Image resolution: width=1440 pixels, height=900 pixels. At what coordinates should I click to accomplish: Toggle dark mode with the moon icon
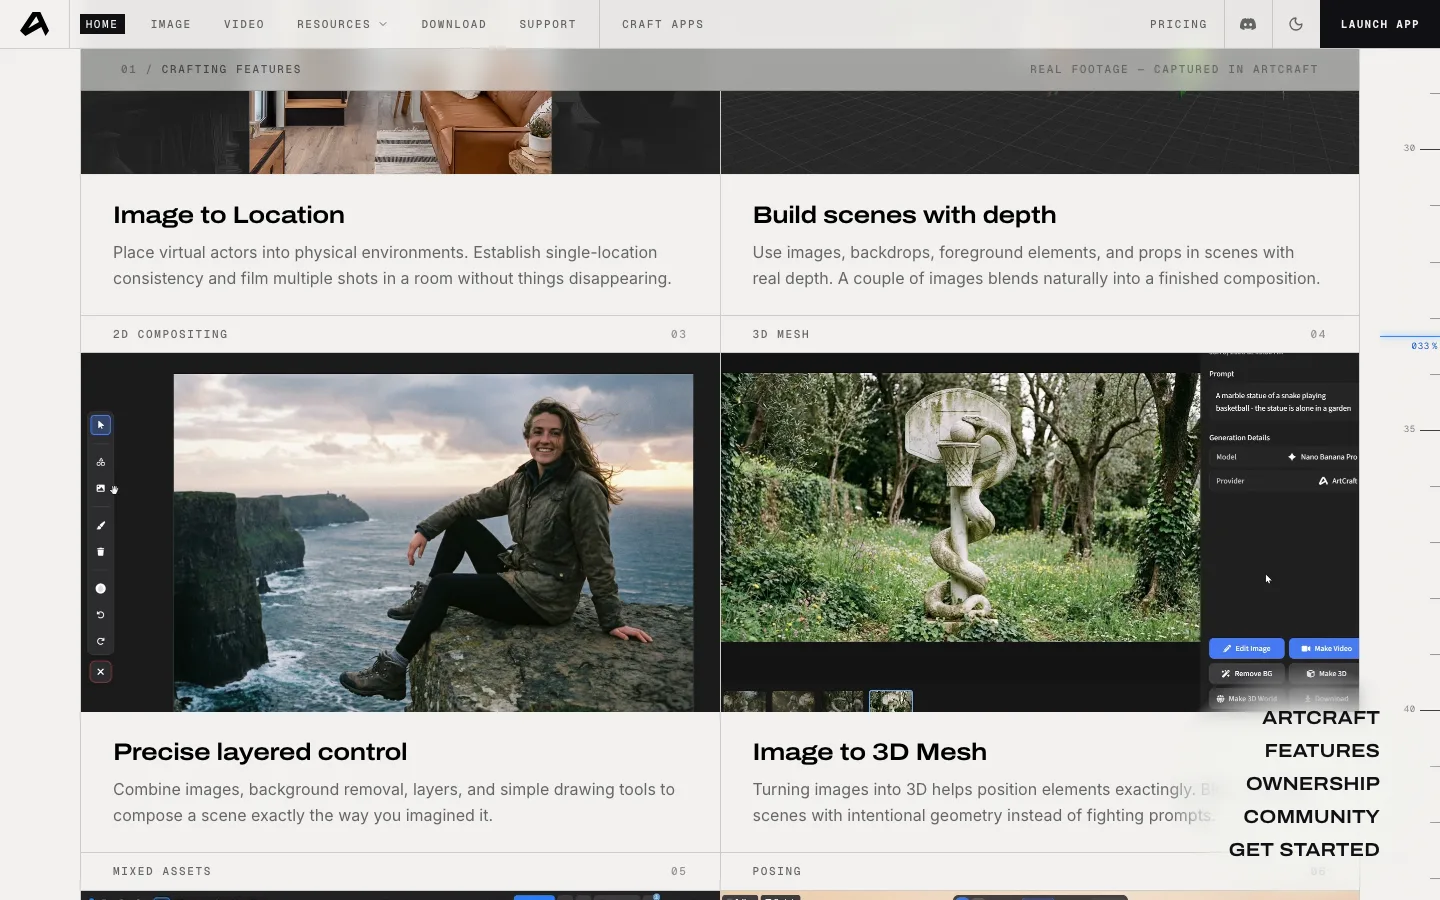tap(1296, 24)
